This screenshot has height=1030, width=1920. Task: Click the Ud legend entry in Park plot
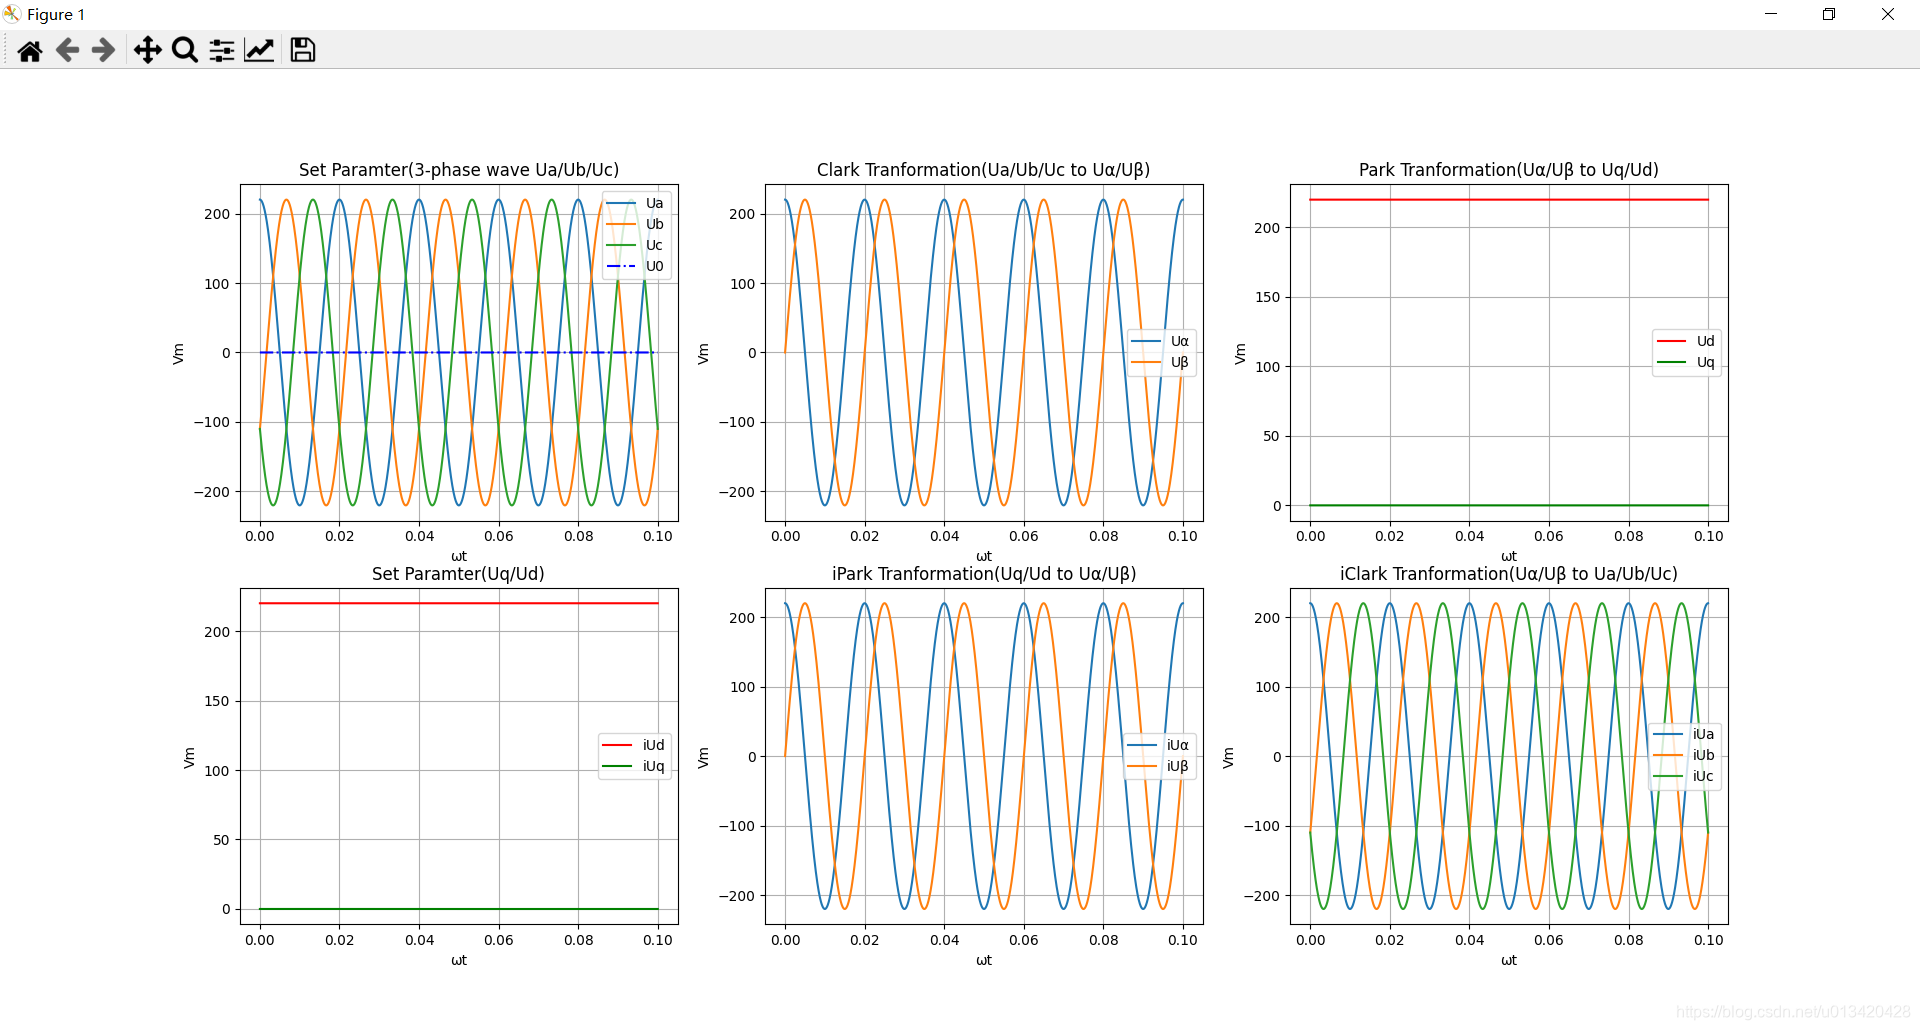click(1686, 341)
